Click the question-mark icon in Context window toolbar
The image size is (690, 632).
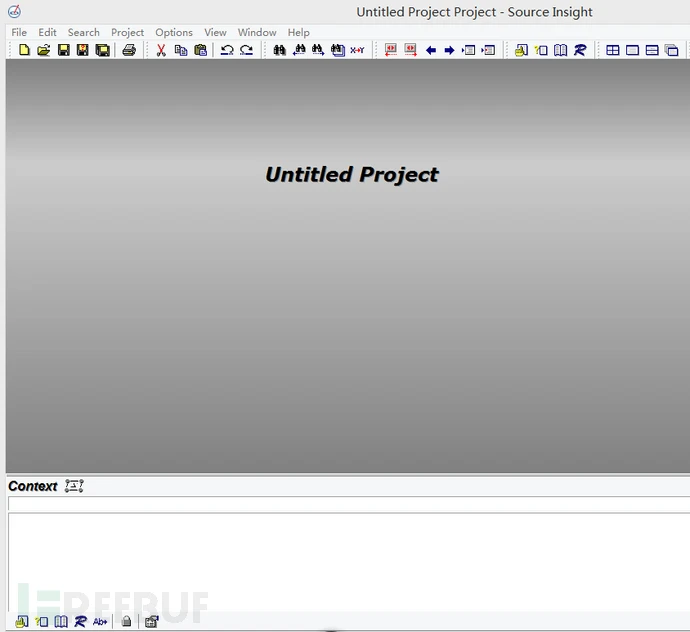[42, 621]
